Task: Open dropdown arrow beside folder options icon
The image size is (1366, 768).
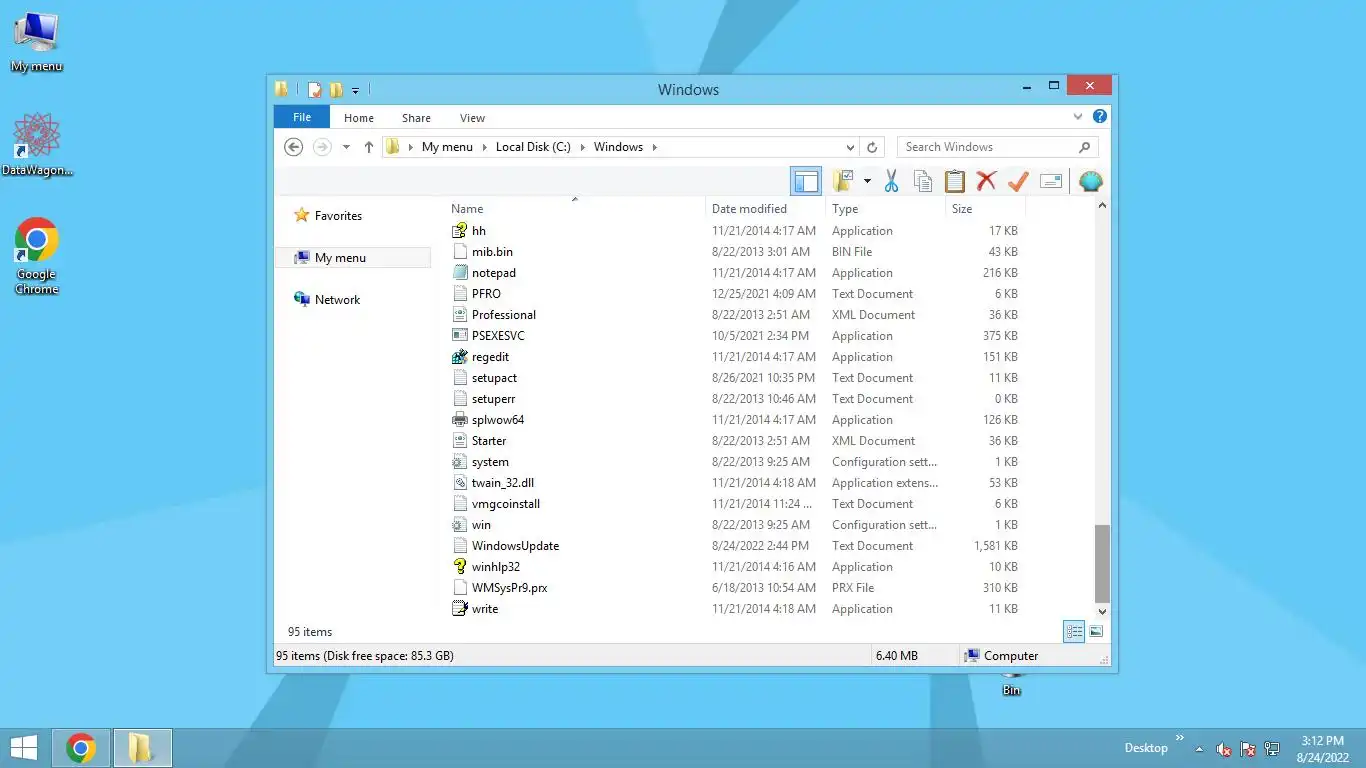Action: click(x=867, y=181)
